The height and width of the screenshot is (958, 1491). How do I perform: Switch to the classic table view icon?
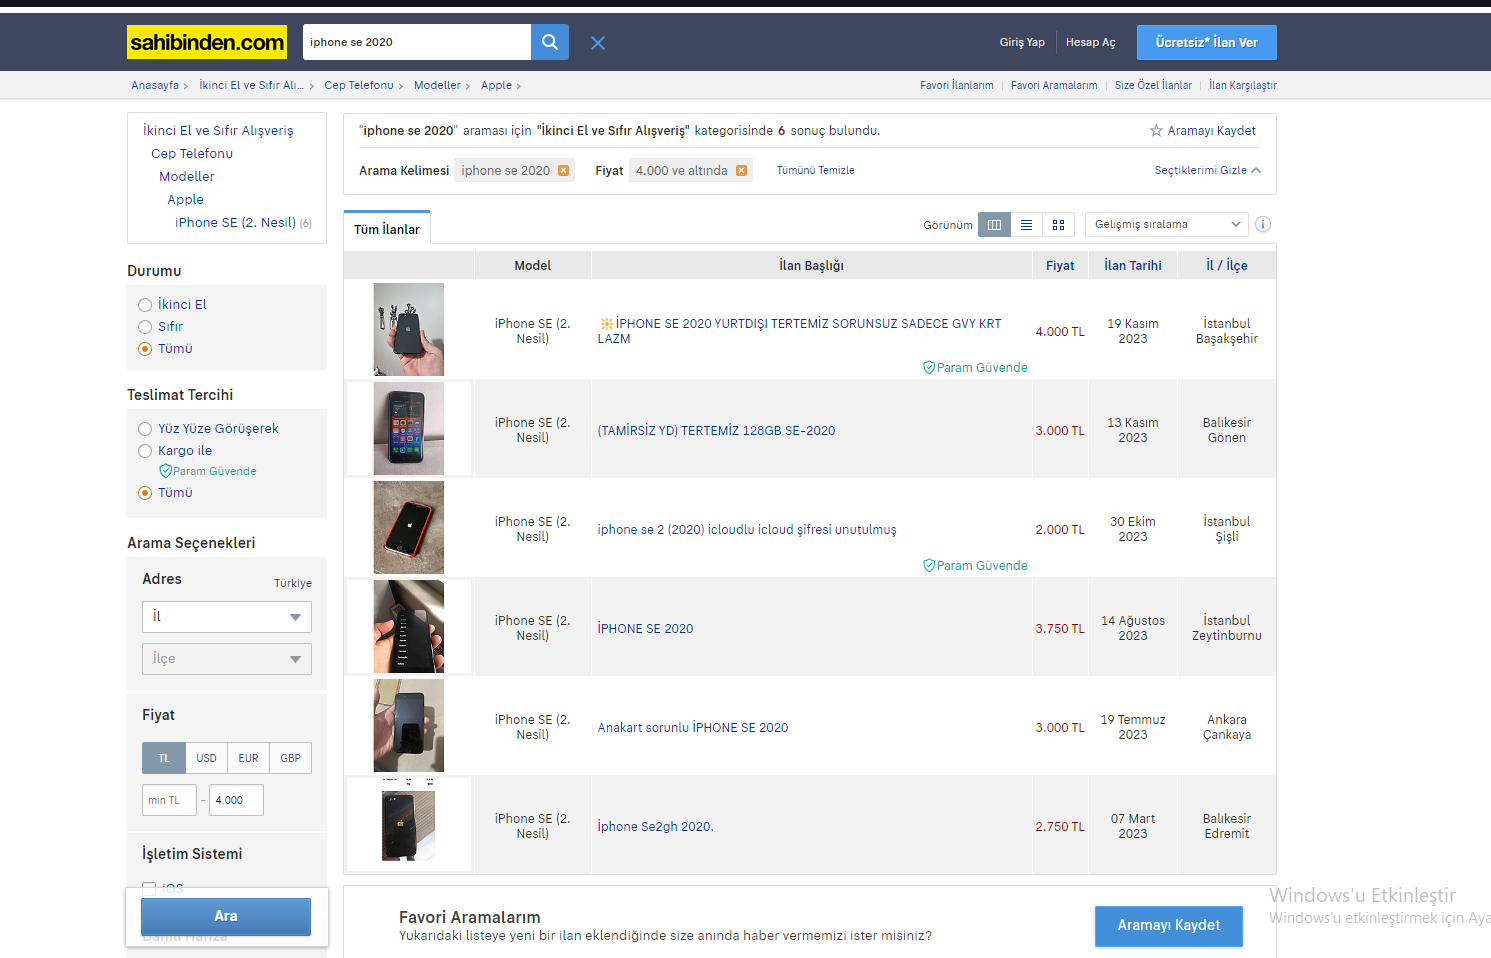(994, 225)
